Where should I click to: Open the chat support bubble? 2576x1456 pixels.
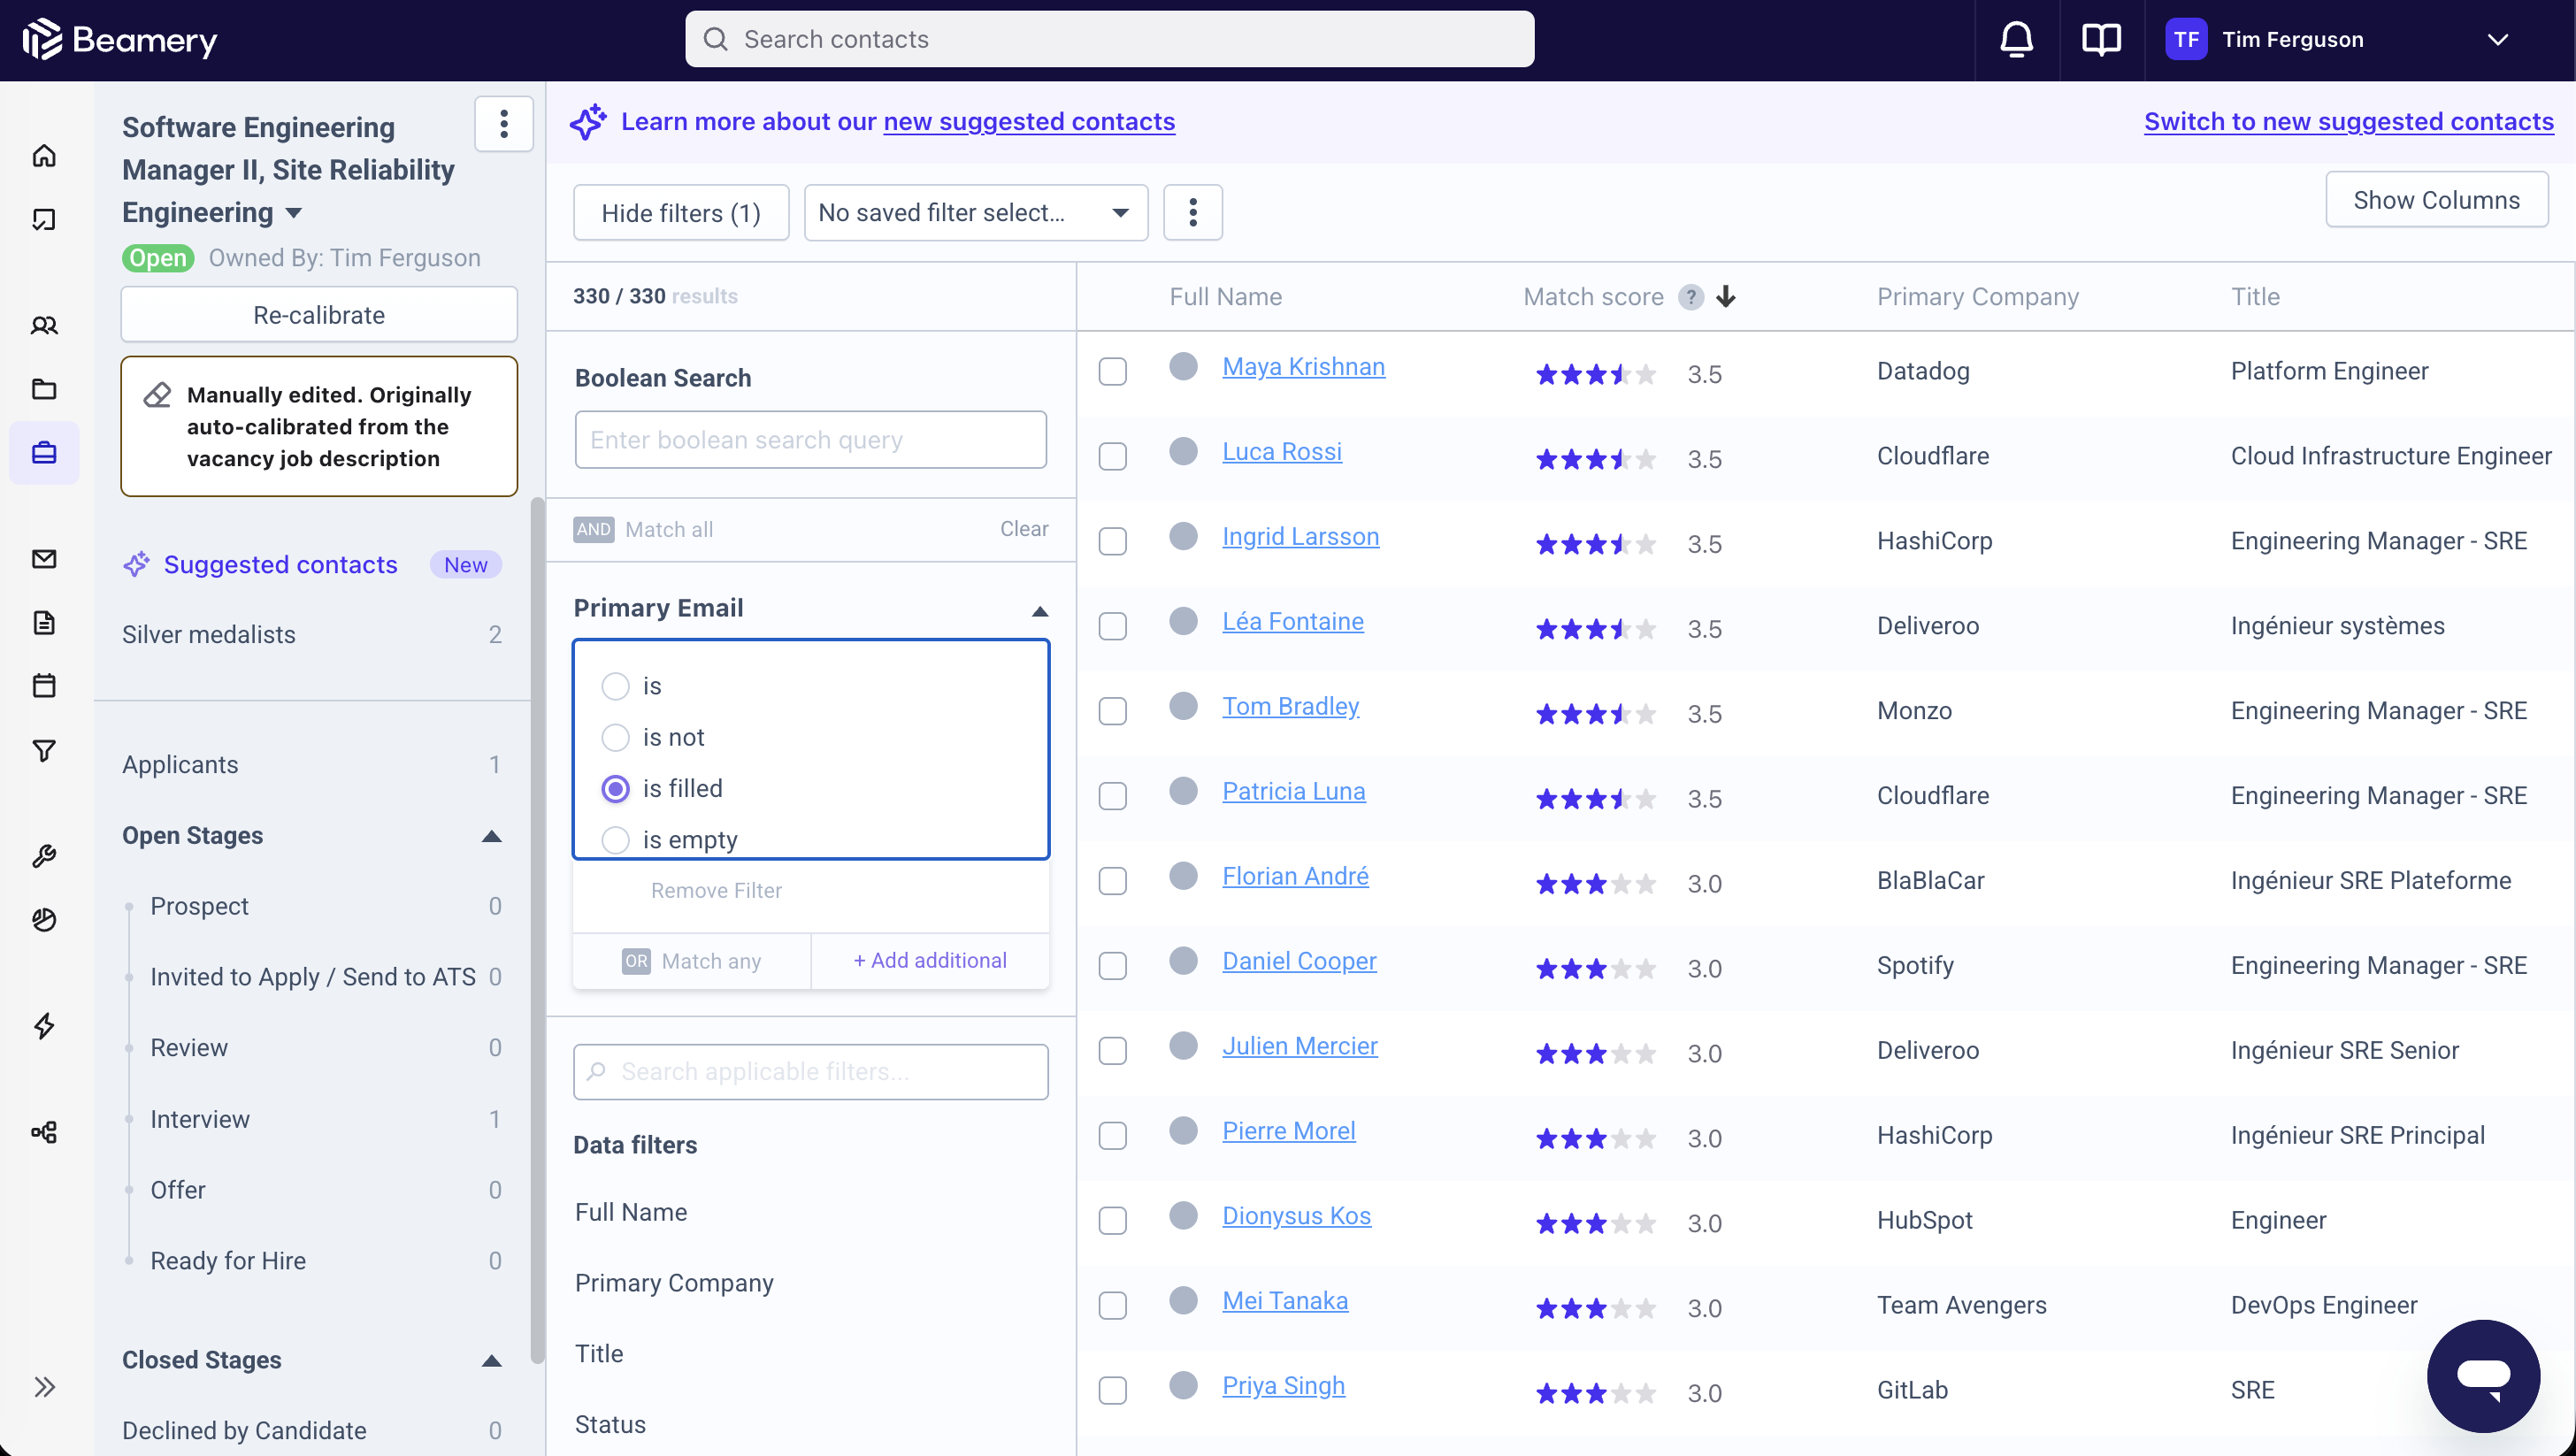point(2483,1376)
